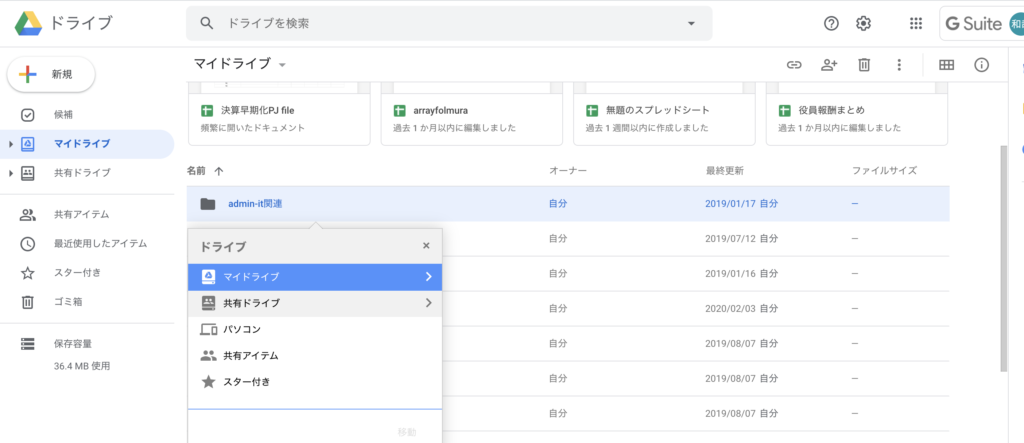Click the admin-it関連 folder name
Viewport: 1024px width, 443px height.
tap(255, 204)
